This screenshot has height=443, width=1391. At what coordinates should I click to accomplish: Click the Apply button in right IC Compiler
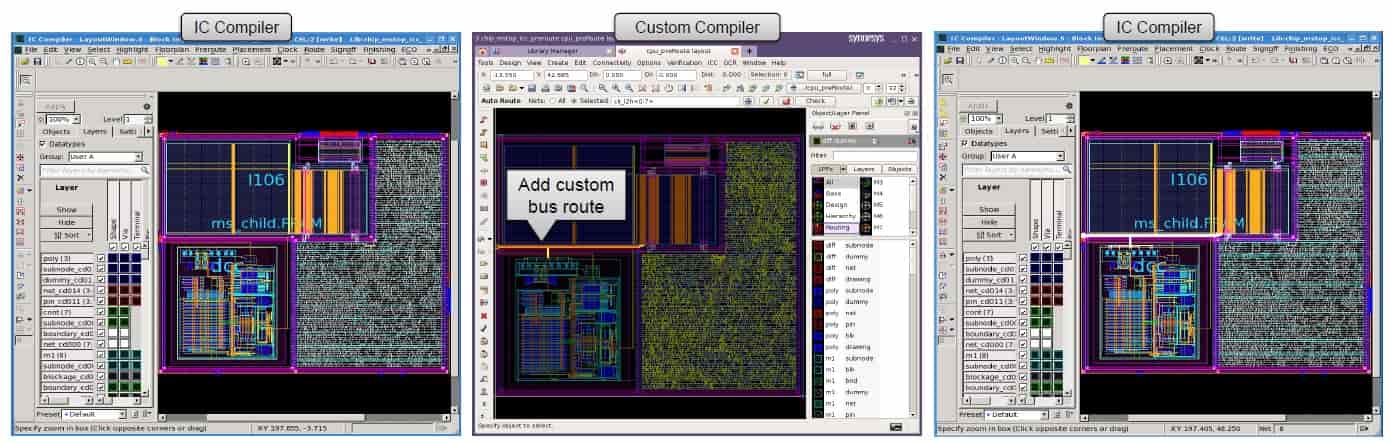(x=978, y=106)
